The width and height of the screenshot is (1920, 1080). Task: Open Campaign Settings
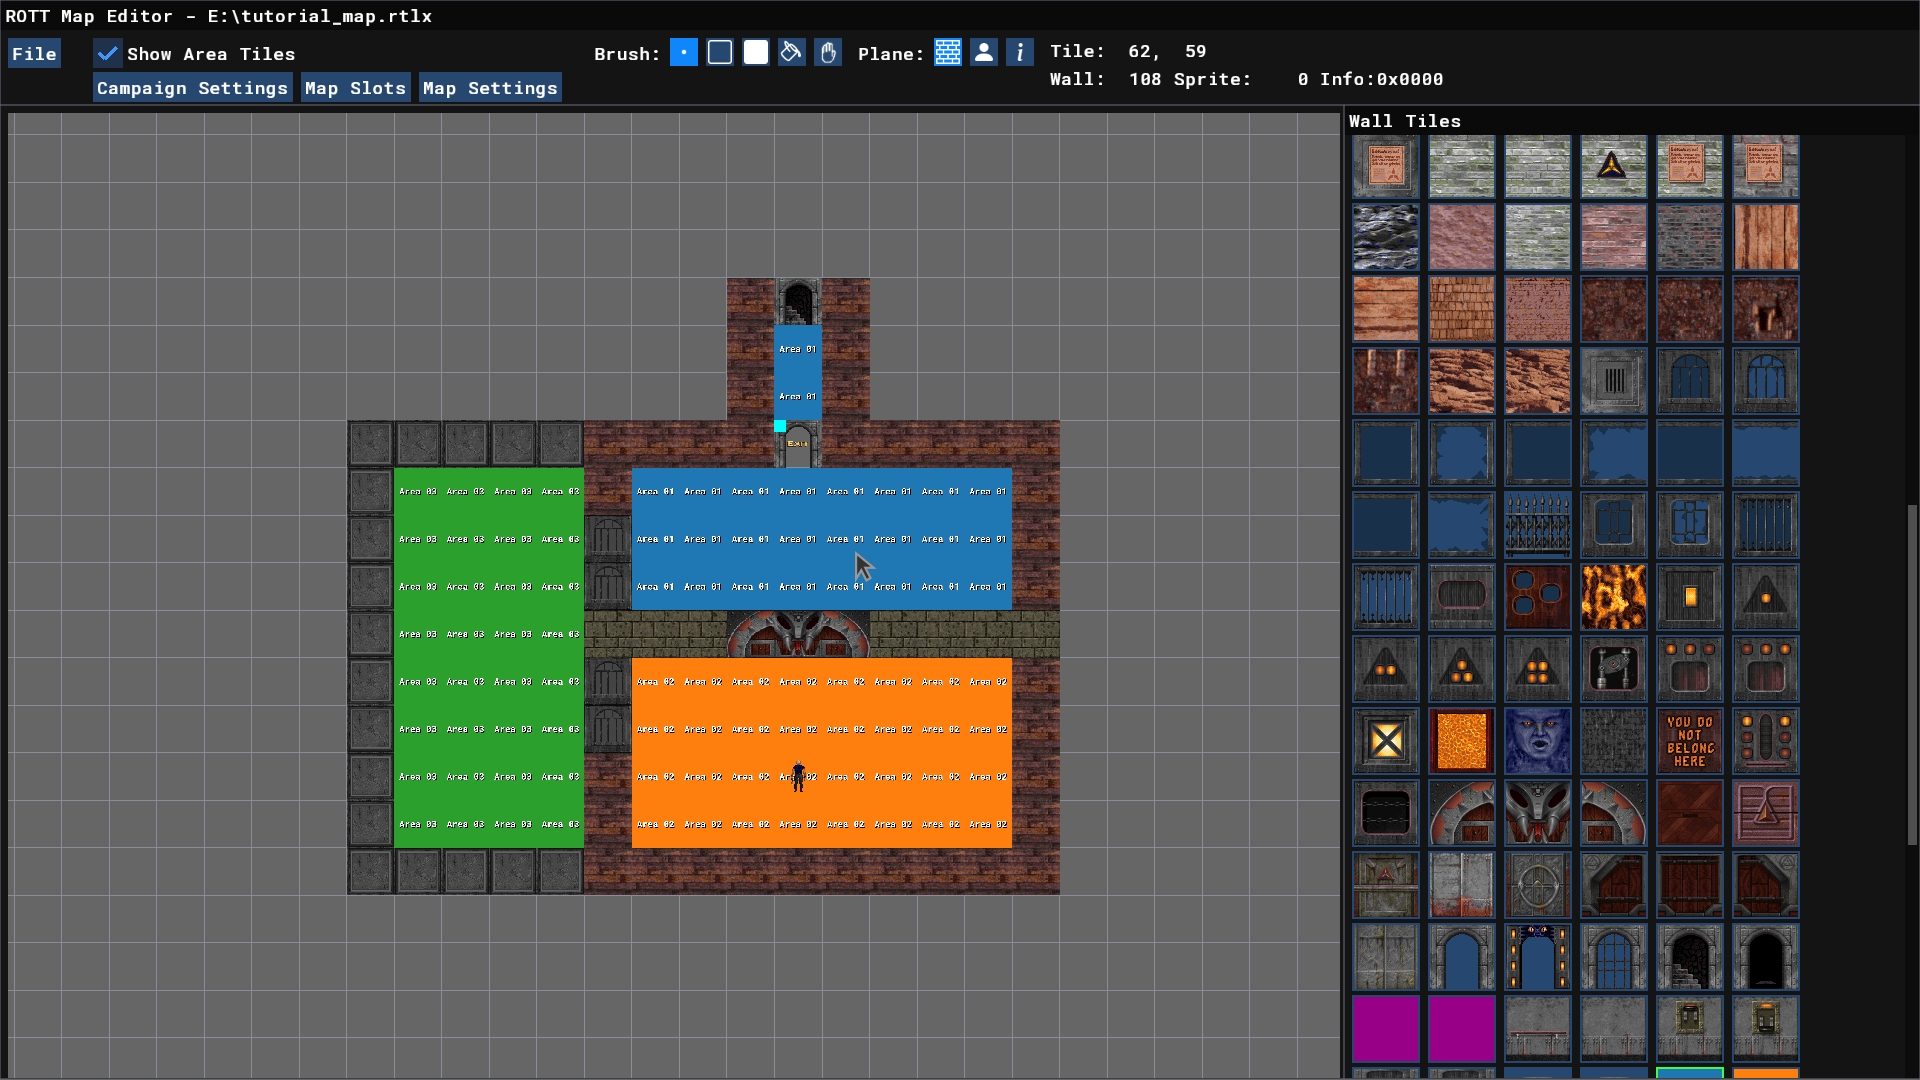coord(192,88)
